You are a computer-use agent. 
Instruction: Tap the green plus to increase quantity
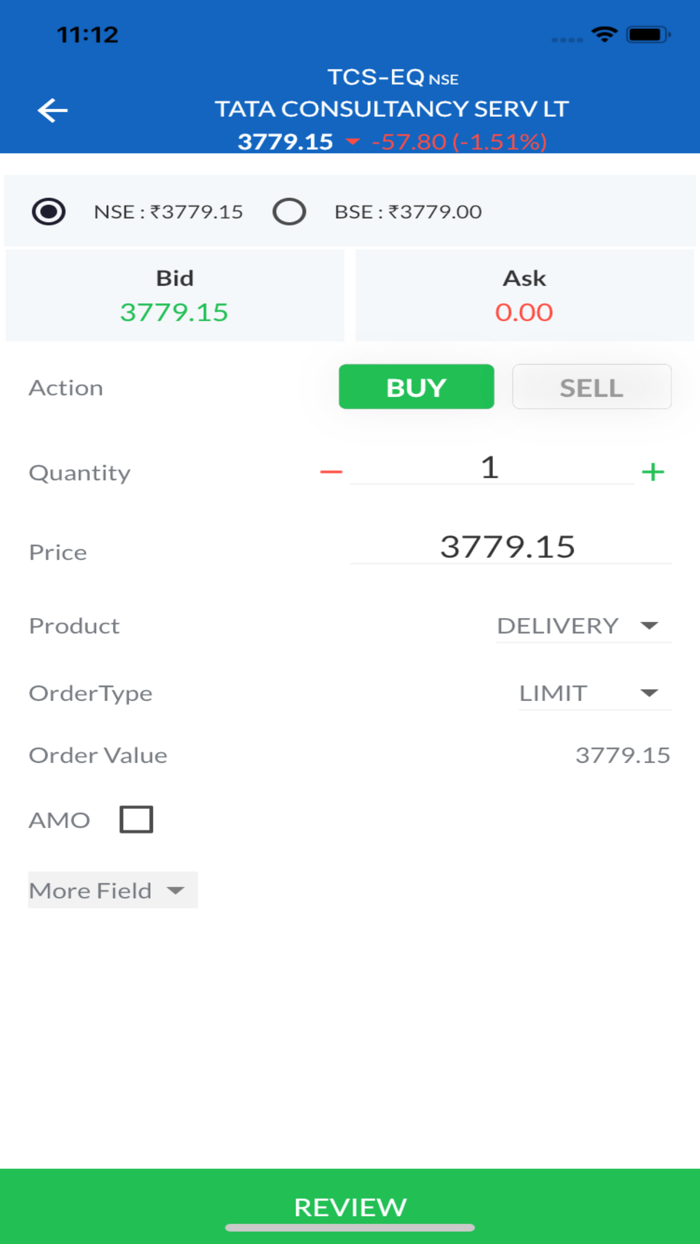[653, 471]
